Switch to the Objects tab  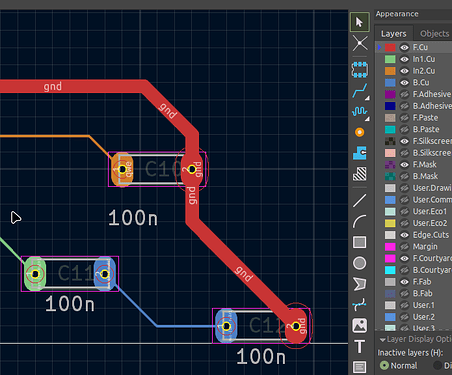[434, 34]
